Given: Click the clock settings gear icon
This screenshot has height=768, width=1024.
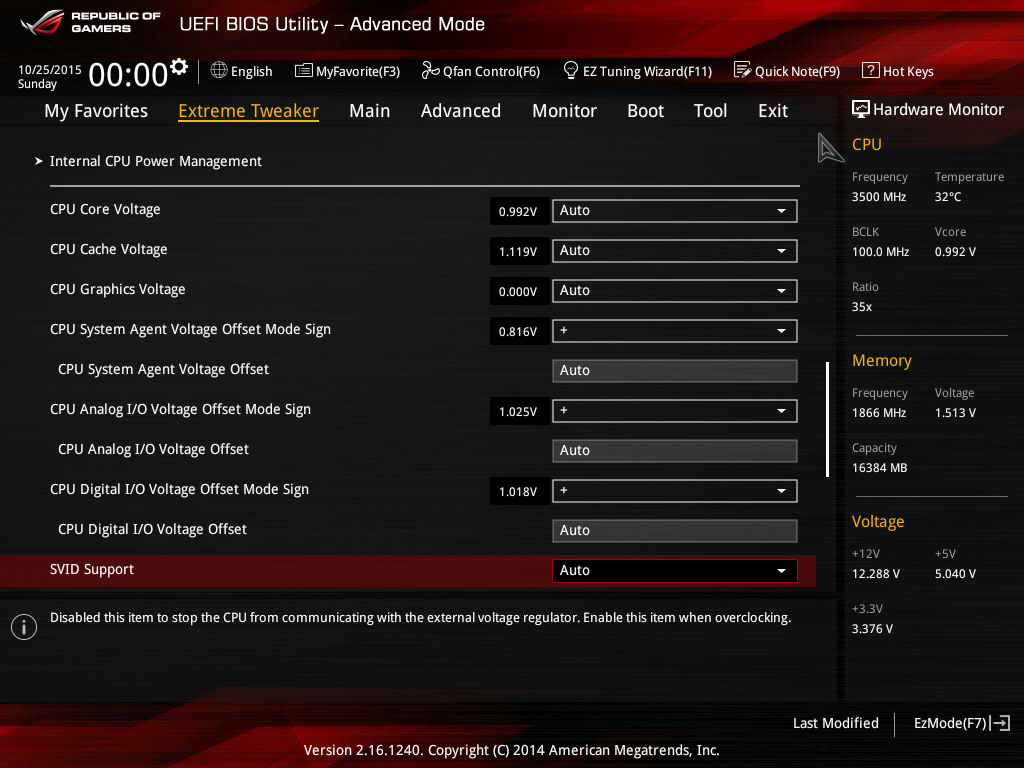Looking at the screenshot, I should (x=179, y=67).
